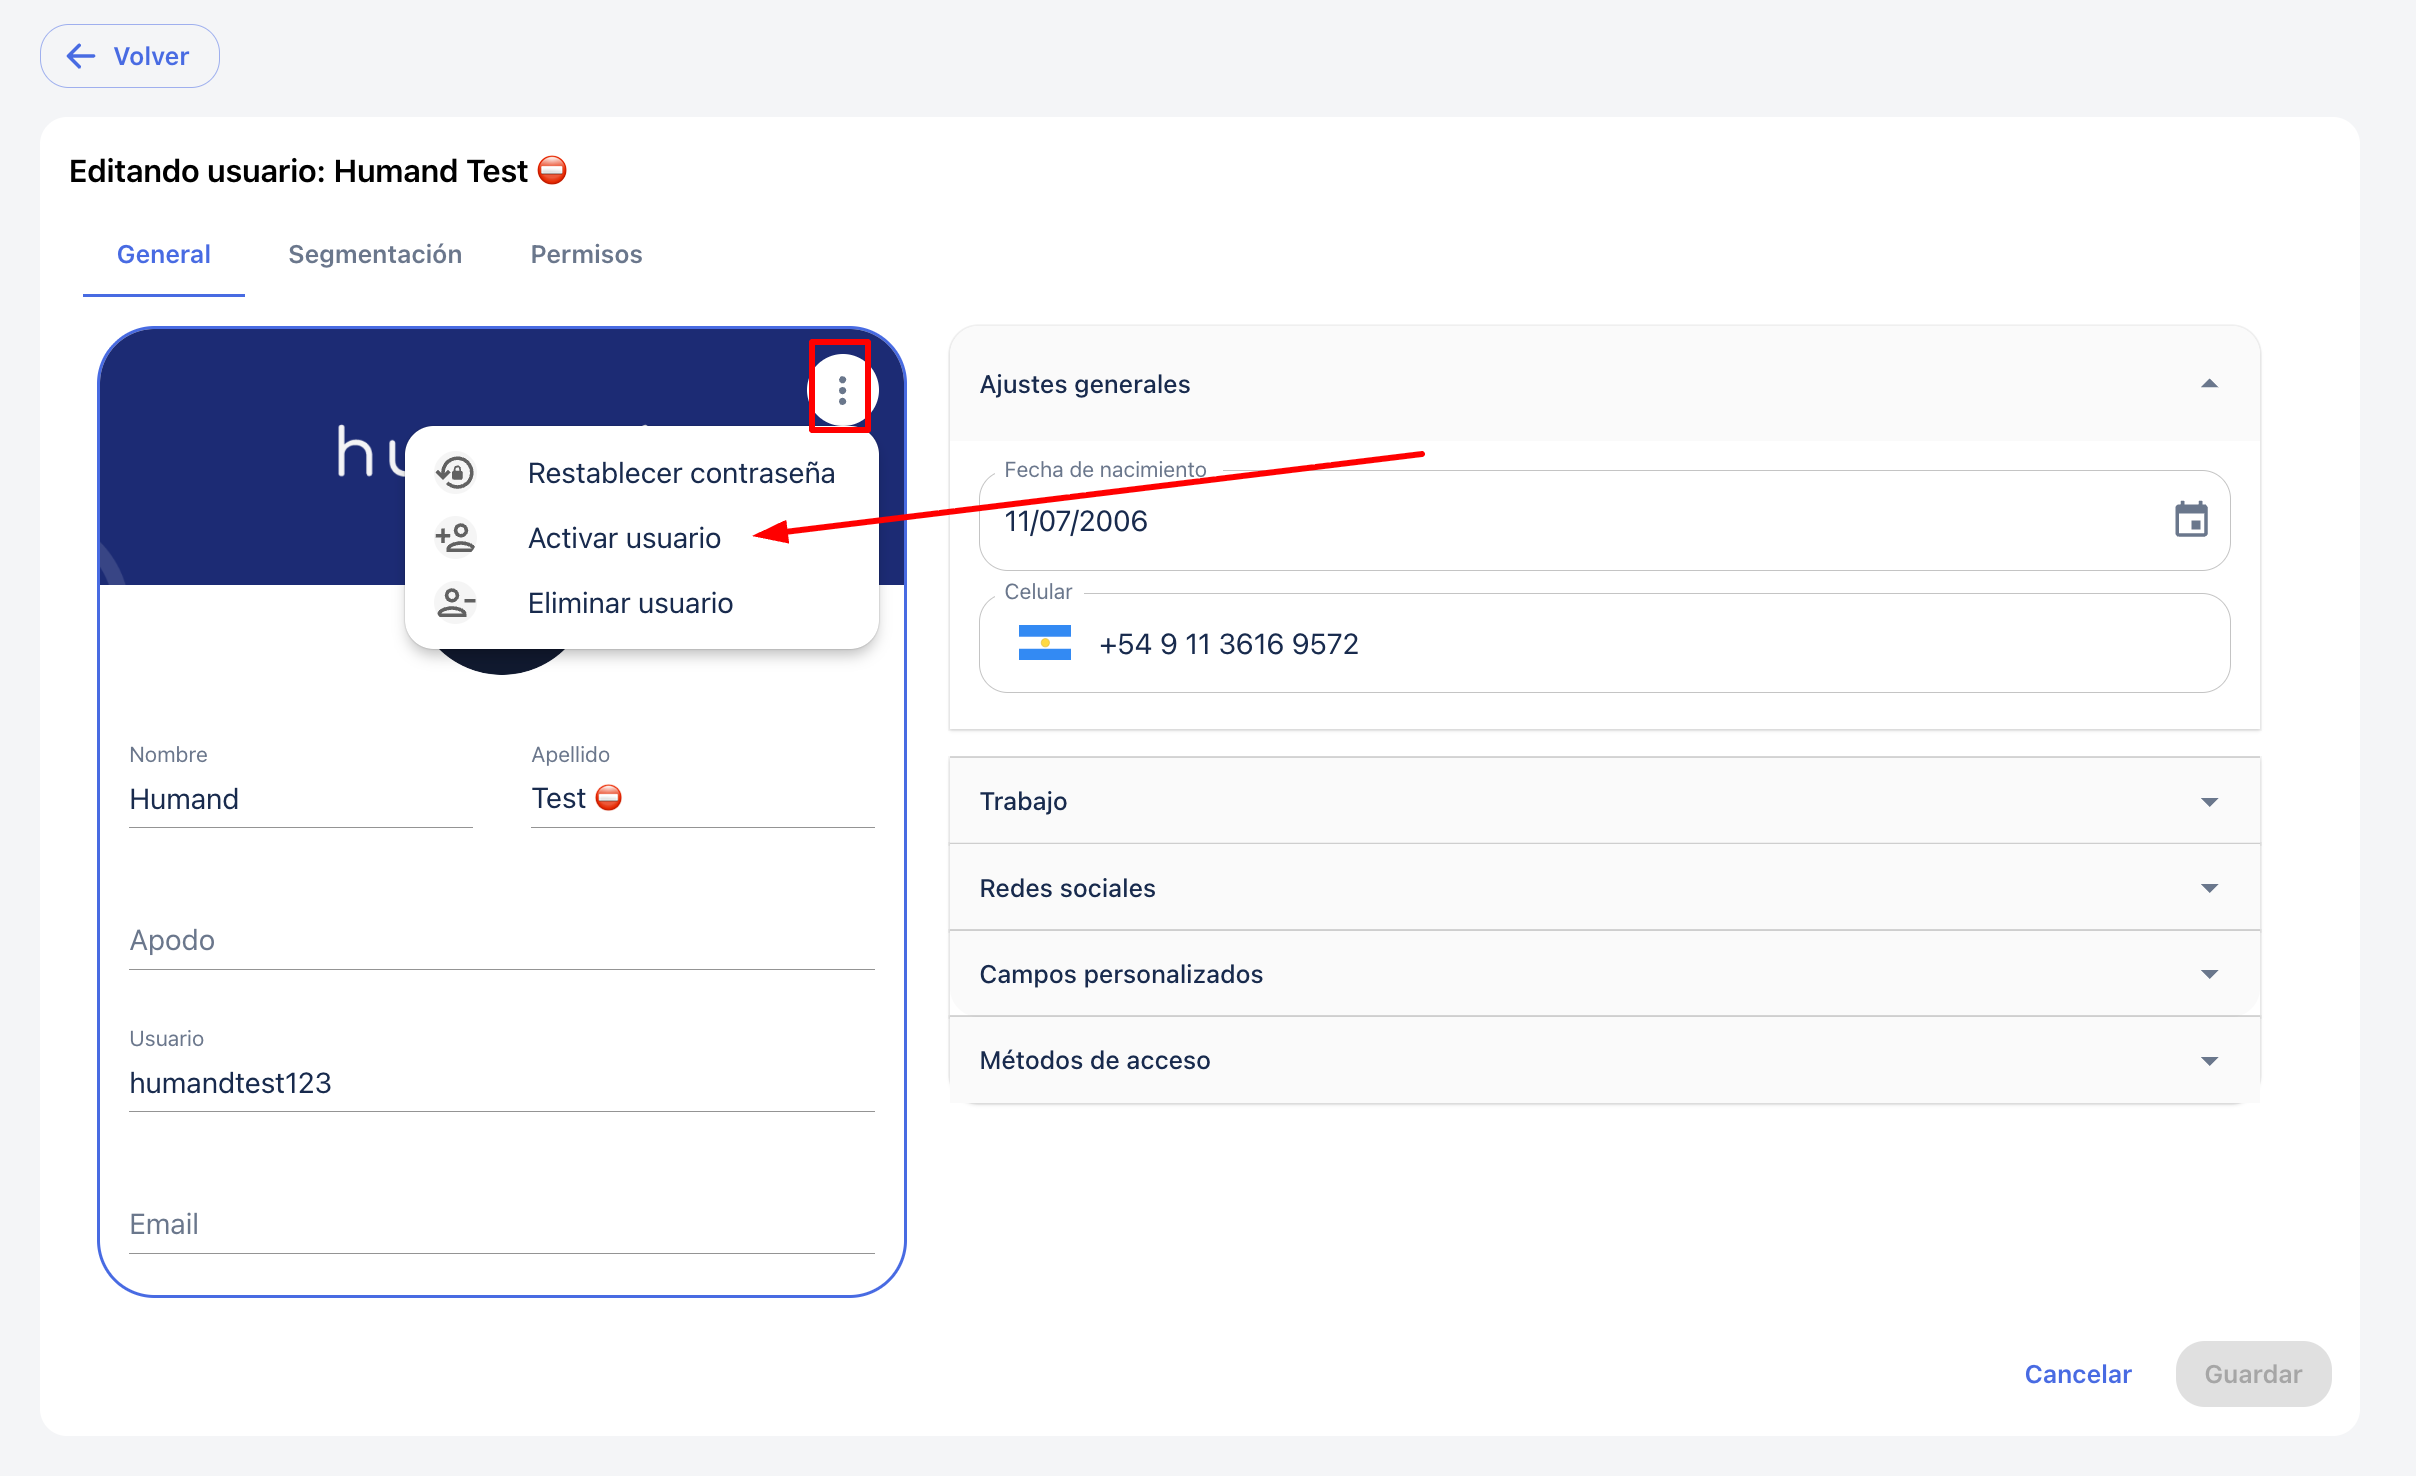Click the remove-person delete user icon
This screenshot has height=1476, width=2416.
(456, 603)
